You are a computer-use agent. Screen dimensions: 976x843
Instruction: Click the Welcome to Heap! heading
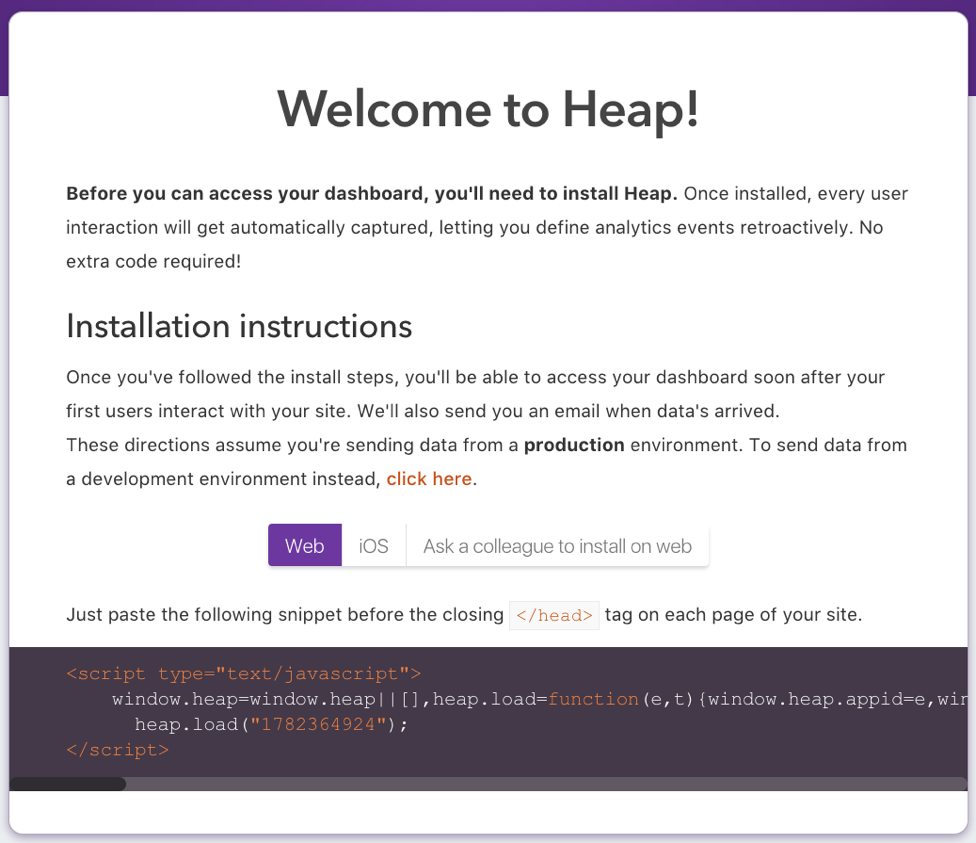pos(488,110)
